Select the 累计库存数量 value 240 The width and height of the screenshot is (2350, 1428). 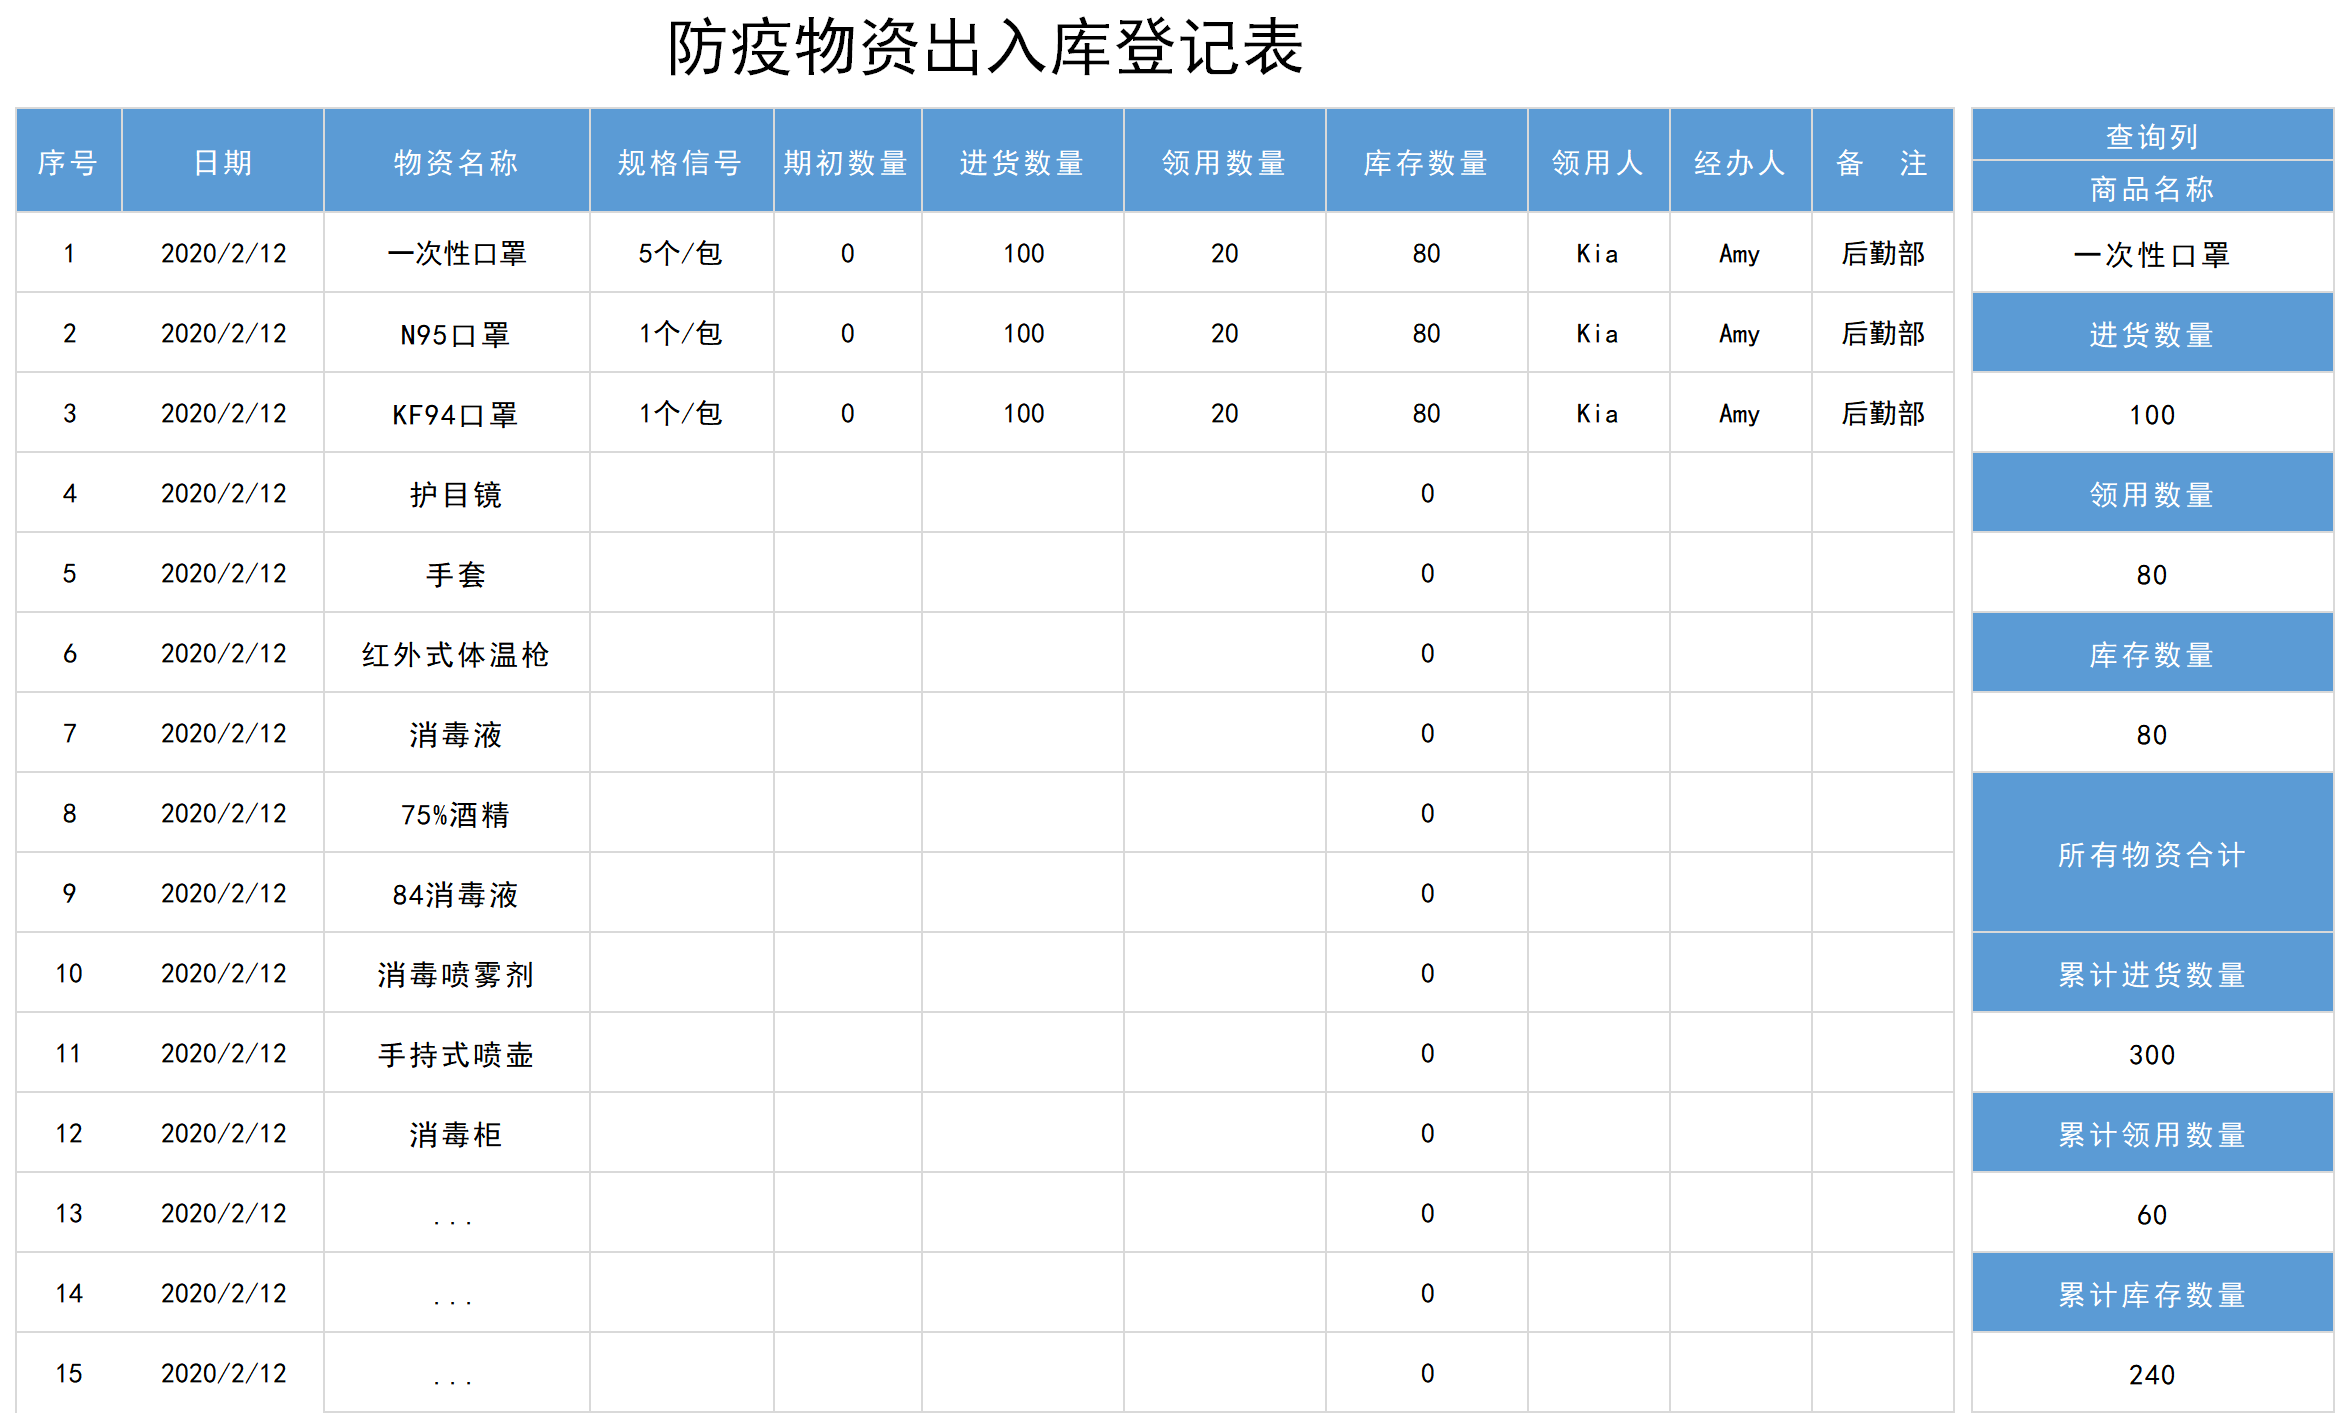point(2151,1374)
